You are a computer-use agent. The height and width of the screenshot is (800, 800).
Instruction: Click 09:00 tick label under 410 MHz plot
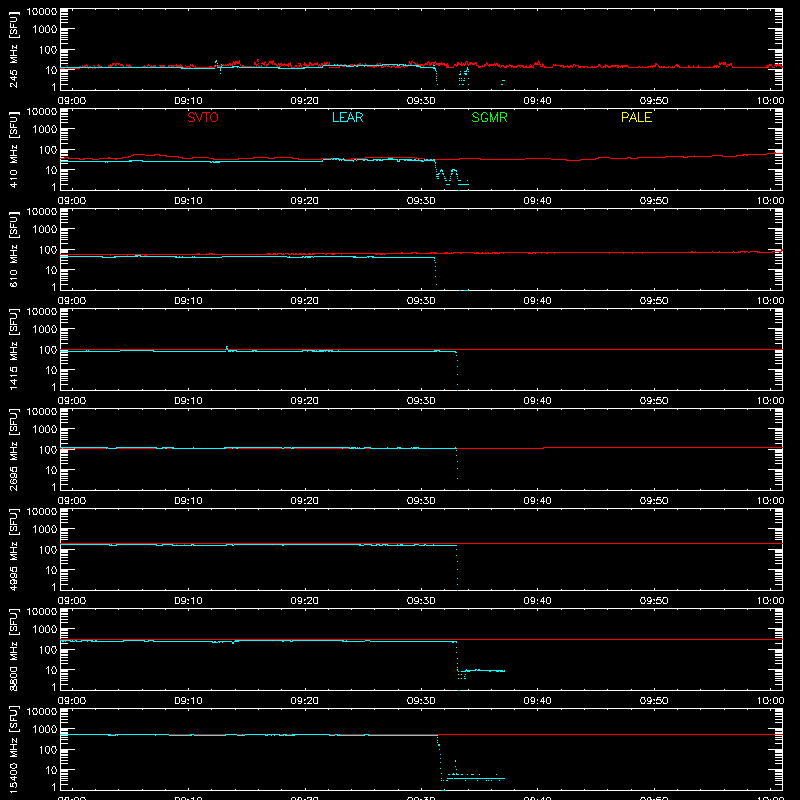pos(72,201)
